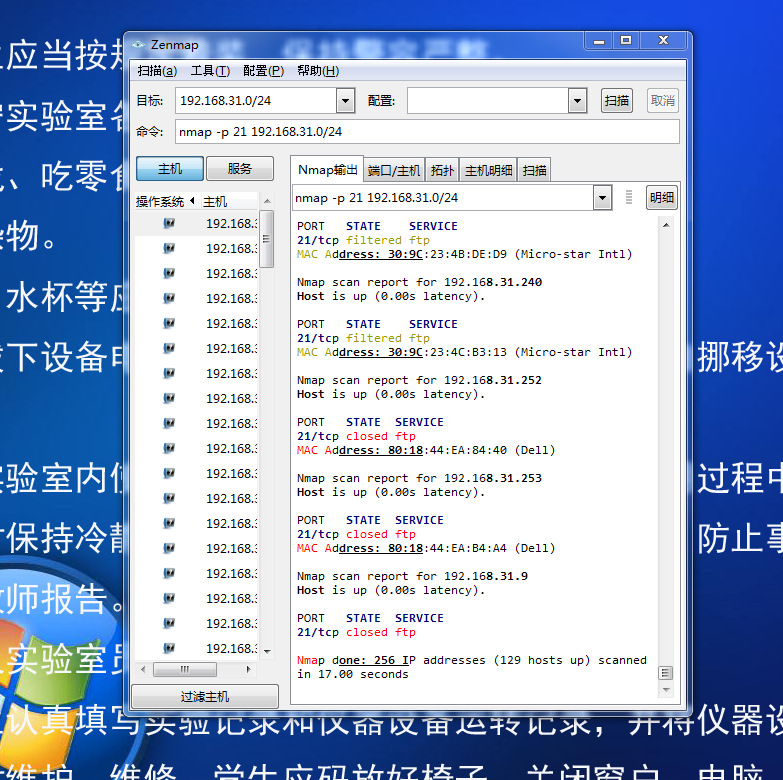Viewport: 783px width, 780px height.
Task: Switch to the 主机明细 tab
Action: [488, 171]
